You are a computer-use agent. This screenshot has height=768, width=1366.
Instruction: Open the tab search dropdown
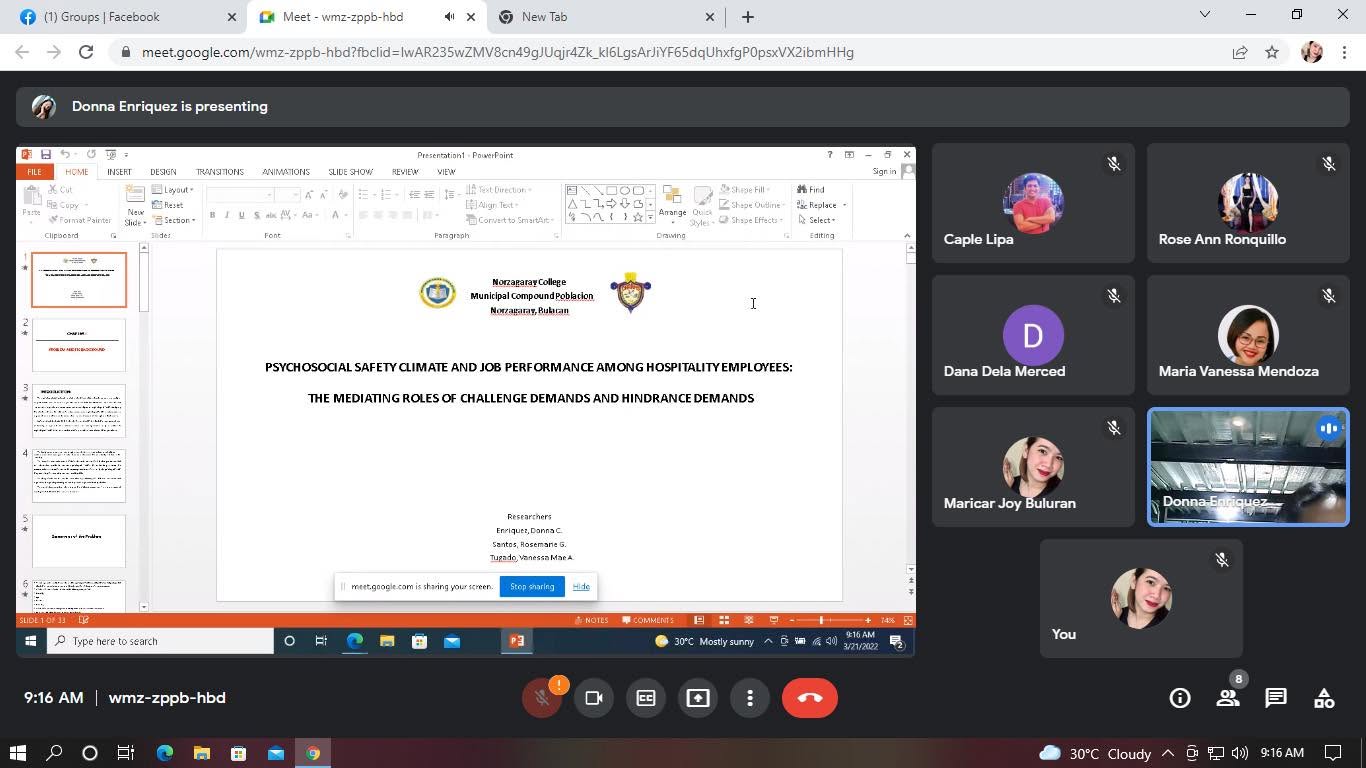[x=1205, y=15]
